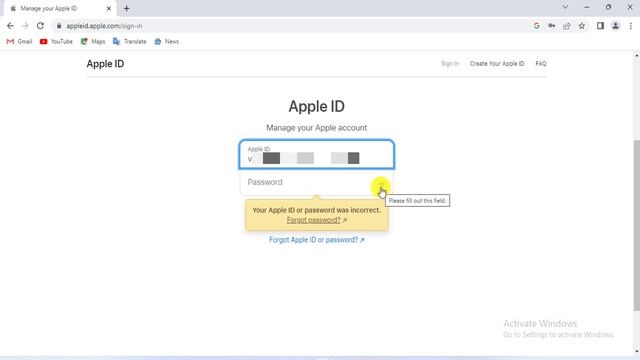The height and width of the screenshot is (360, 640).
Task: Click Forgot password? in the error box
Action: [x=313, y=220]
